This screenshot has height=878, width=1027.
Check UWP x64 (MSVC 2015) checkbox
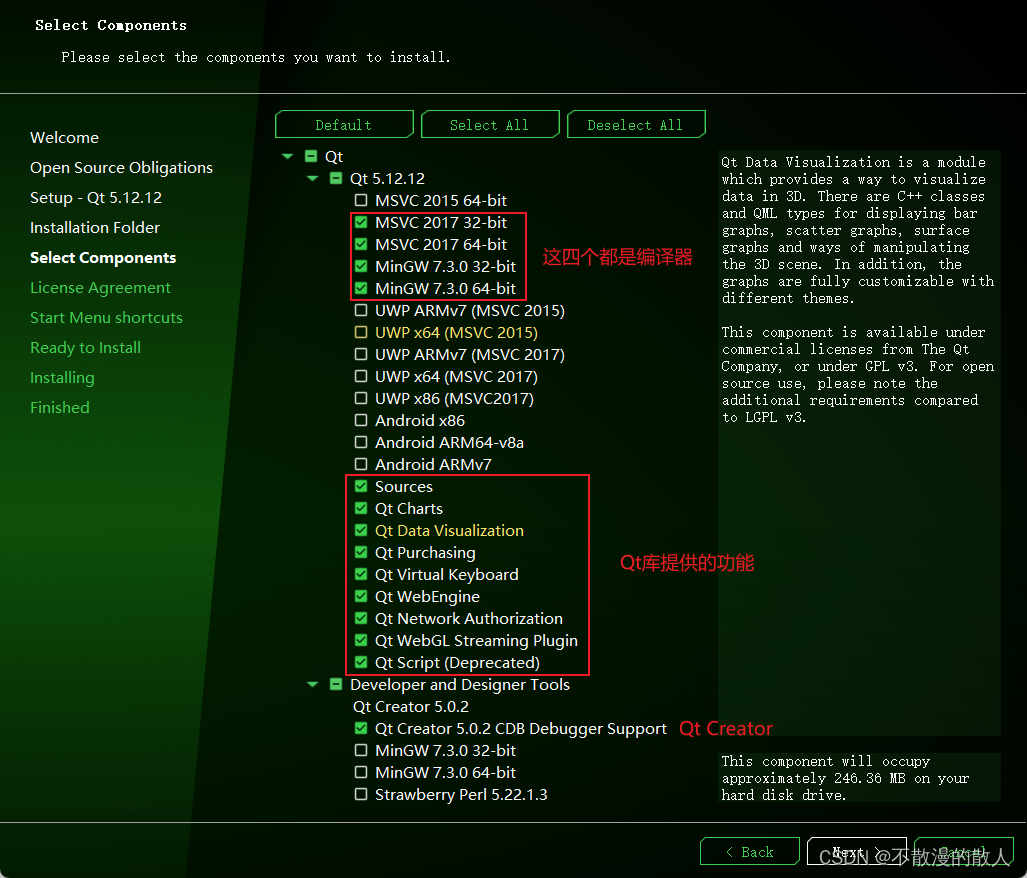[361, 332]
